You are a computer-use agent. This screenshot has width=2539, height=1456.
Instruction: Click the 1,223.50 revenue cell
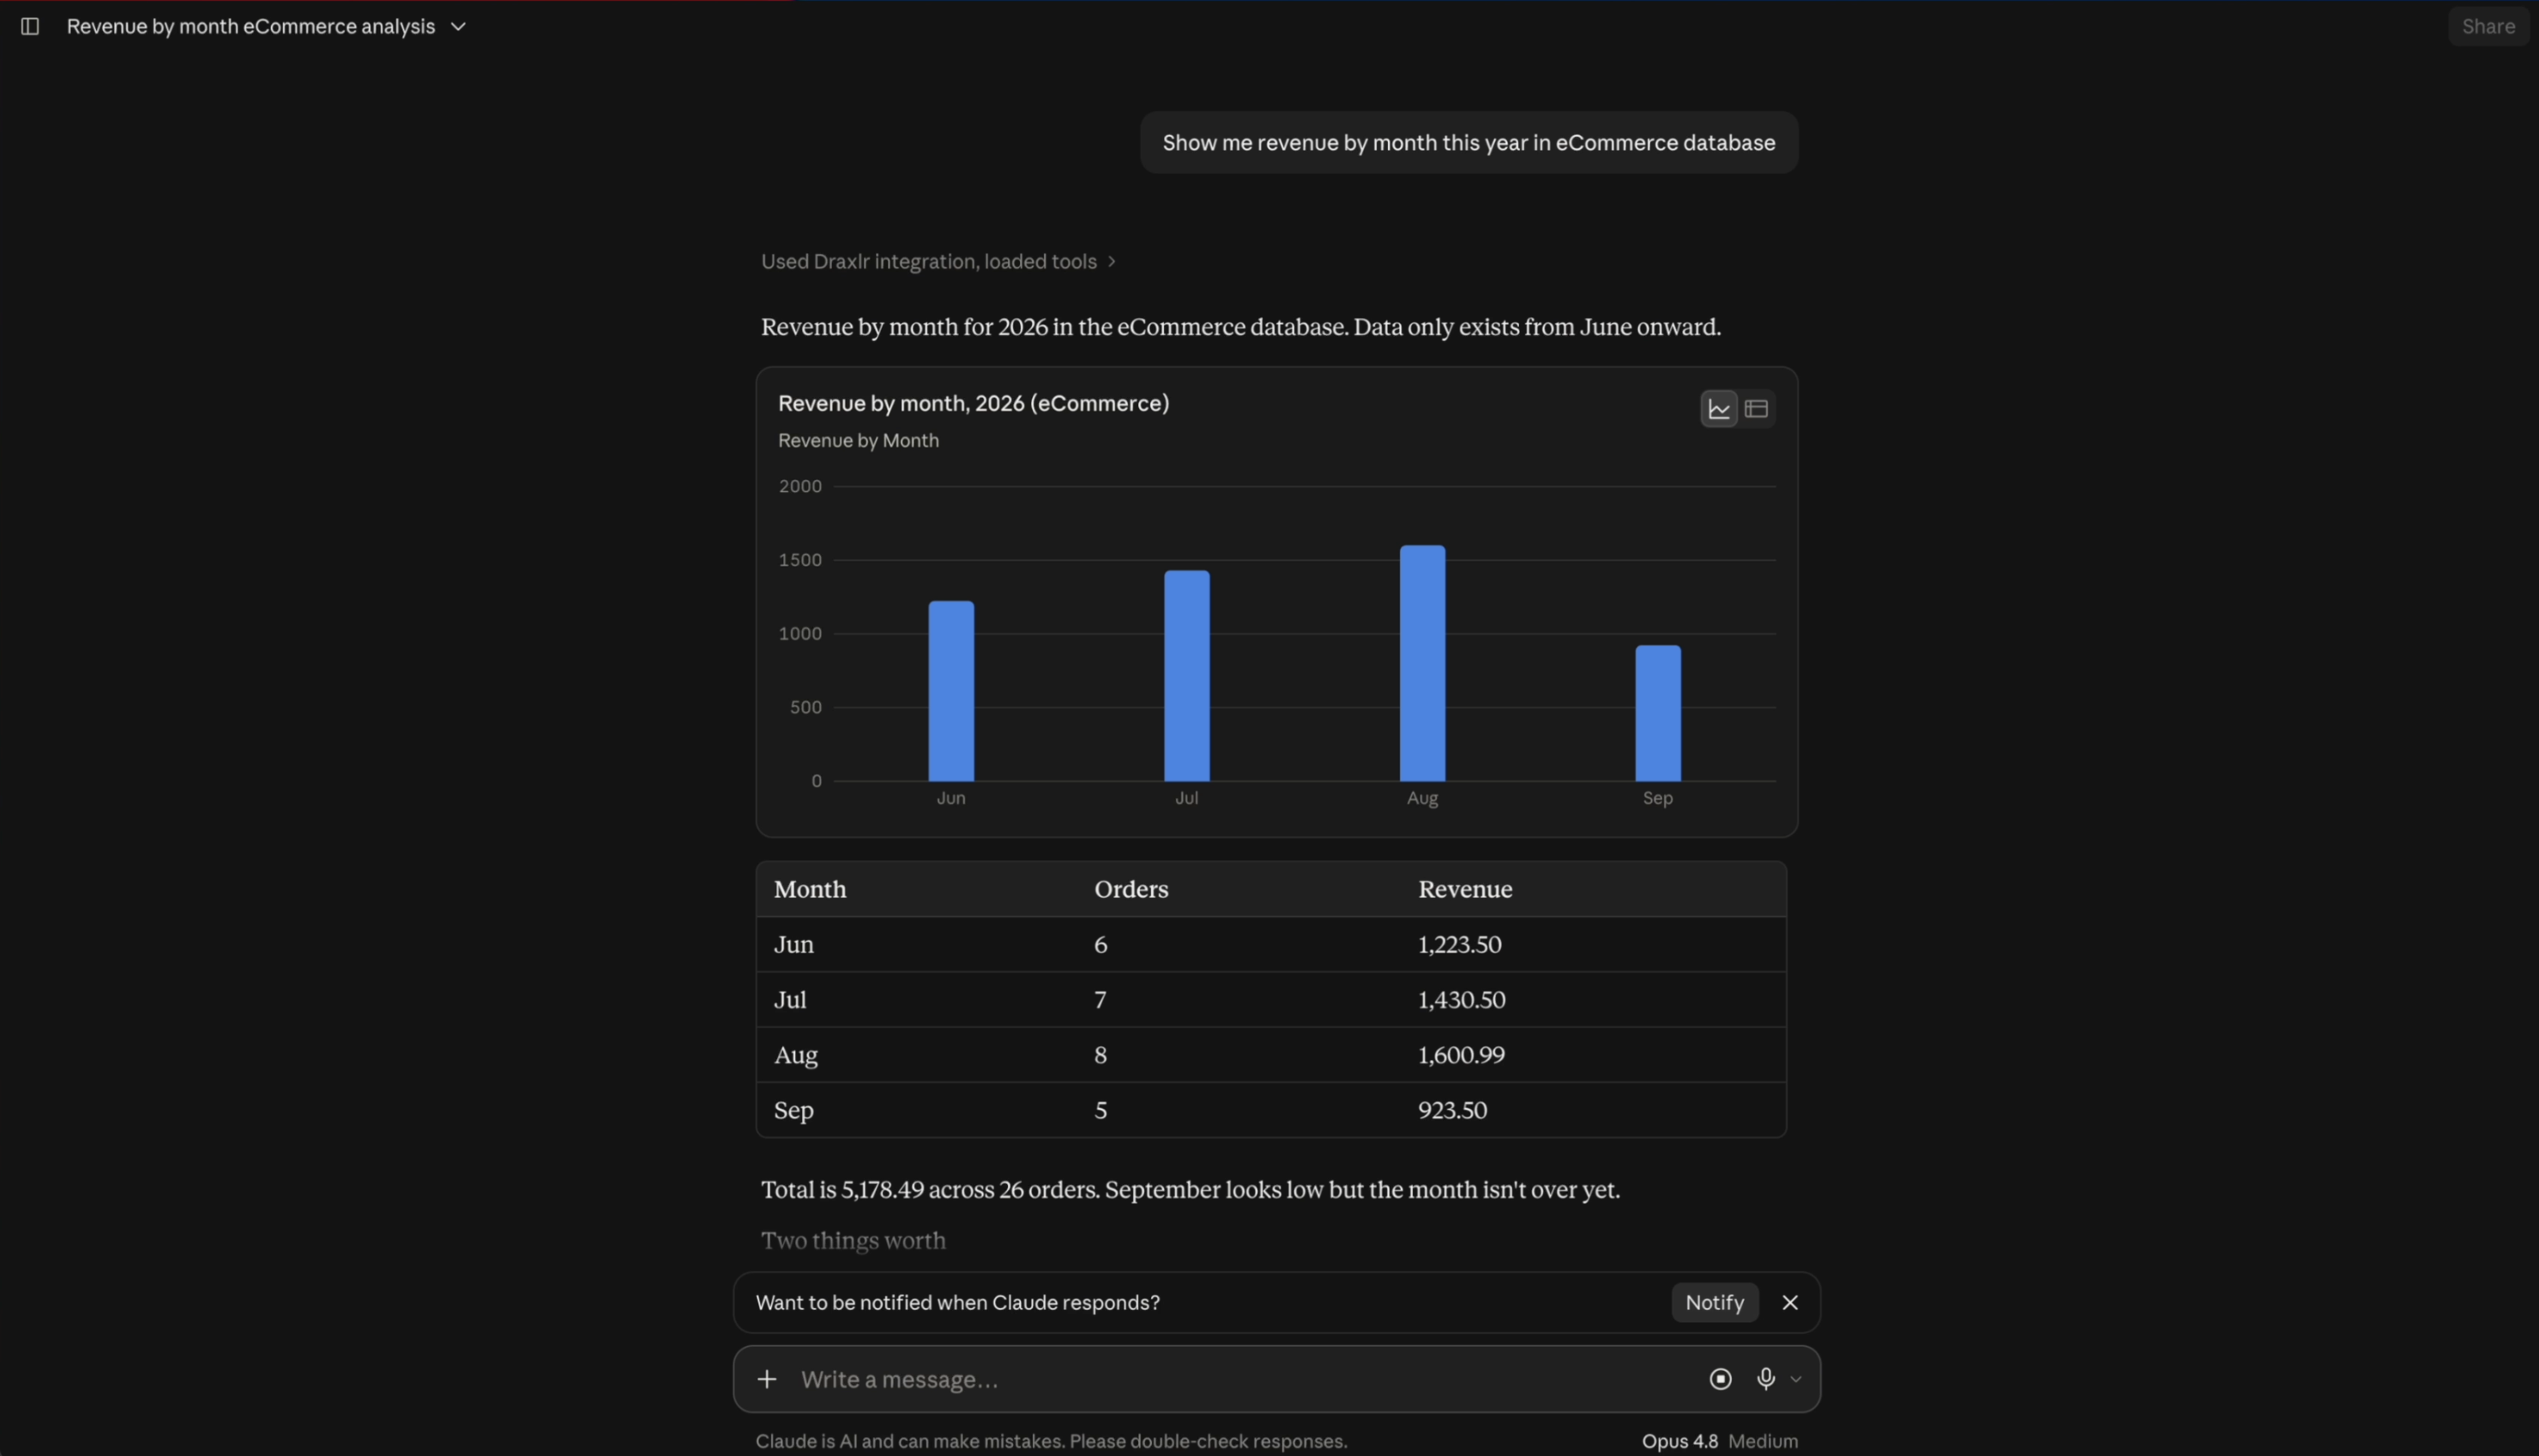(x=1459, y=944)
